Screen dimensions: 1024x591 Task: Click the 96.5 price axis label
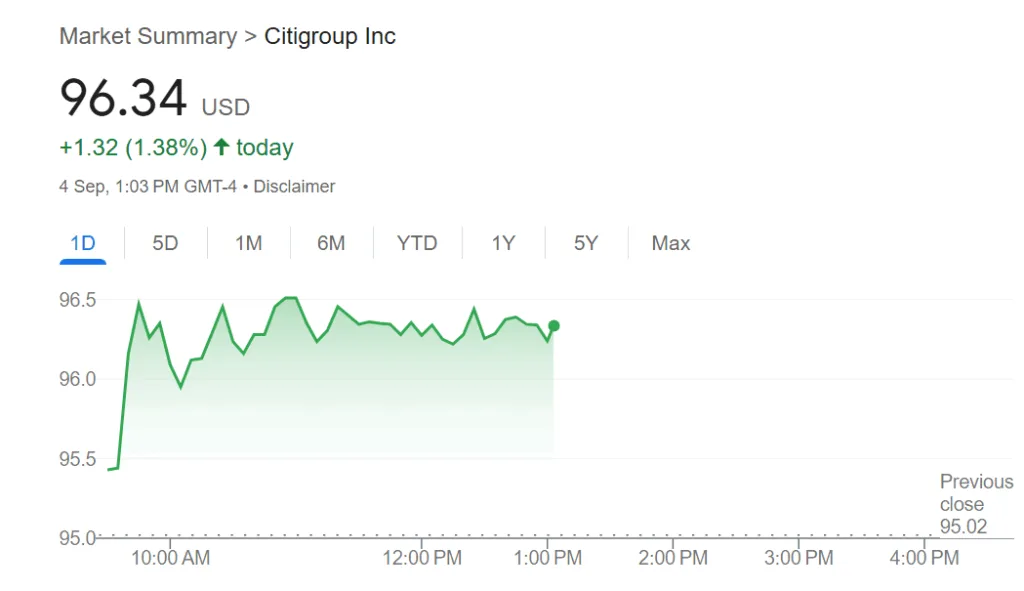click(x=78, y=300)
